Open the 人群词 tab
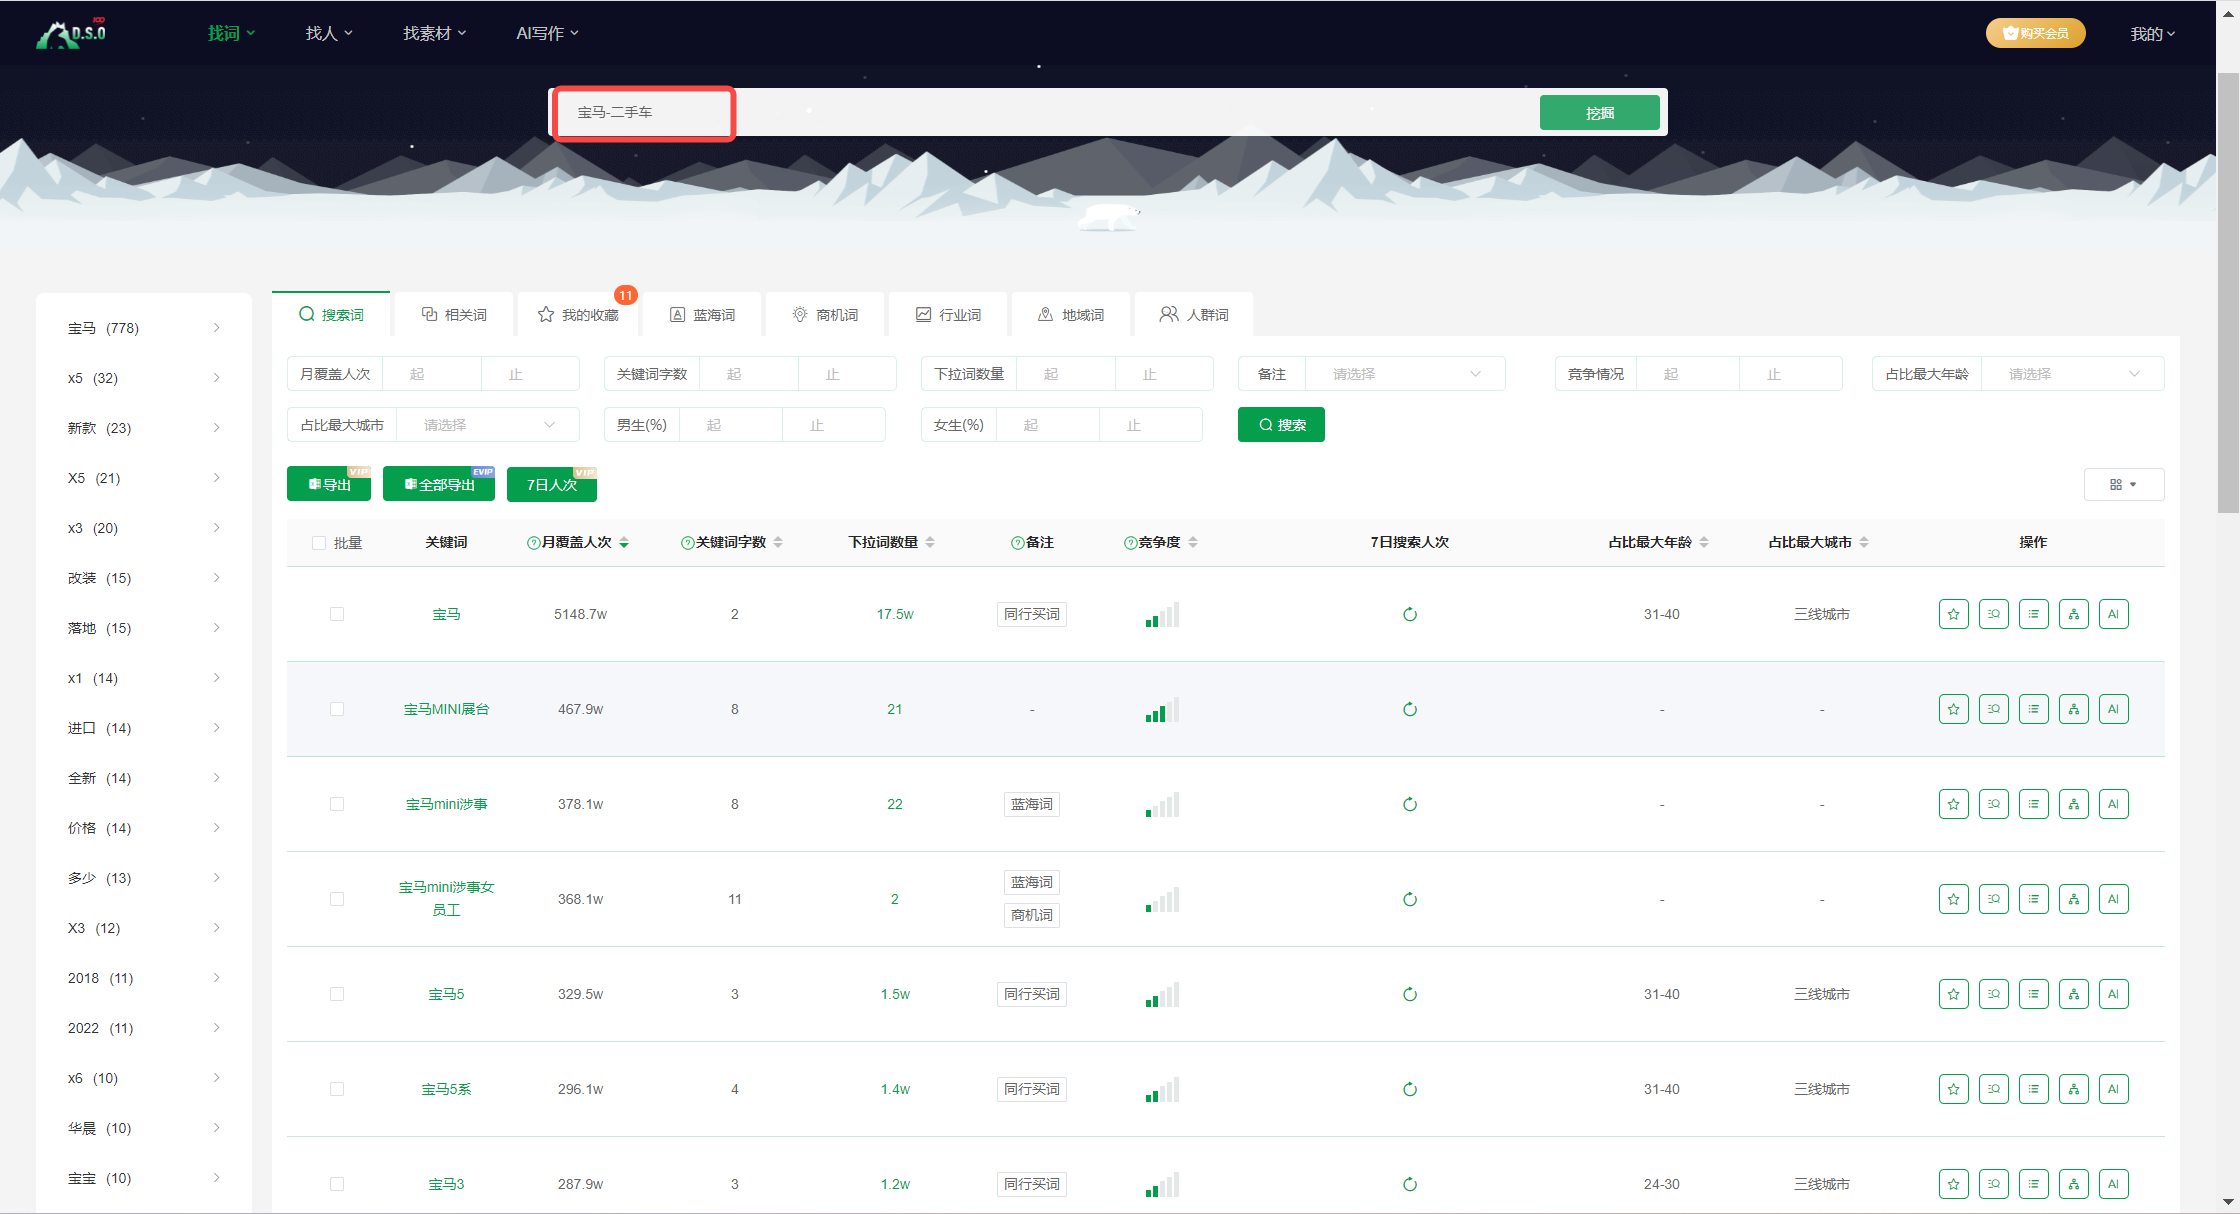Viewport: 2240px width, 1214px height. [x=1193, y=315]
